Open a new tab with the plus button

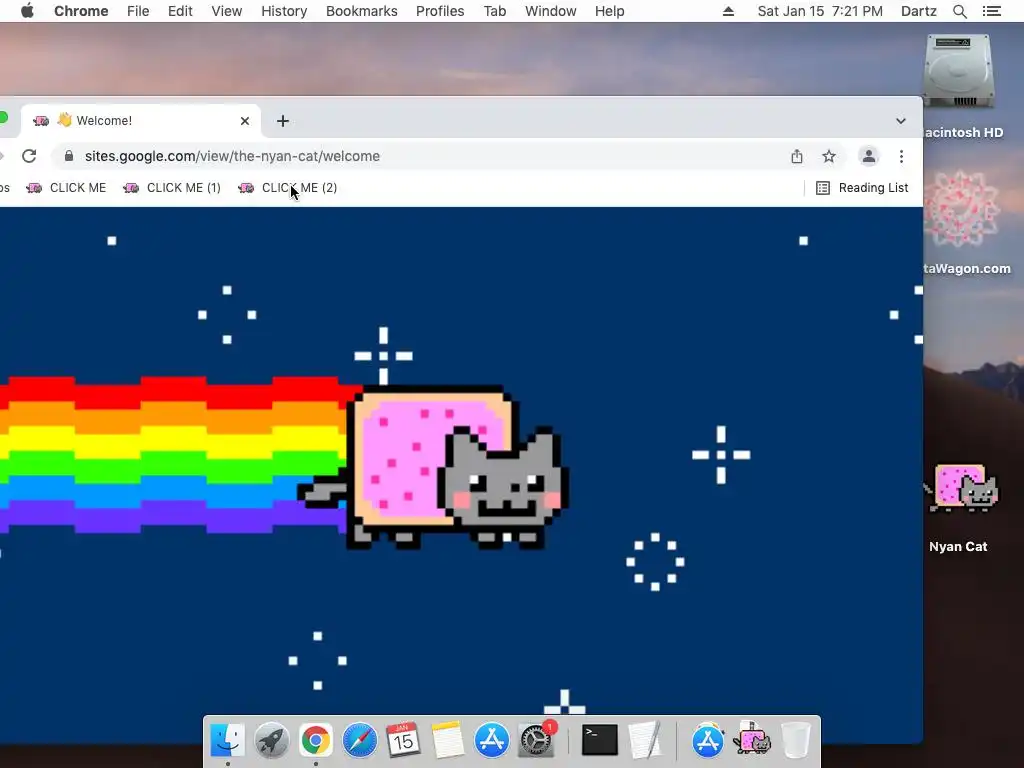point(283,121)
